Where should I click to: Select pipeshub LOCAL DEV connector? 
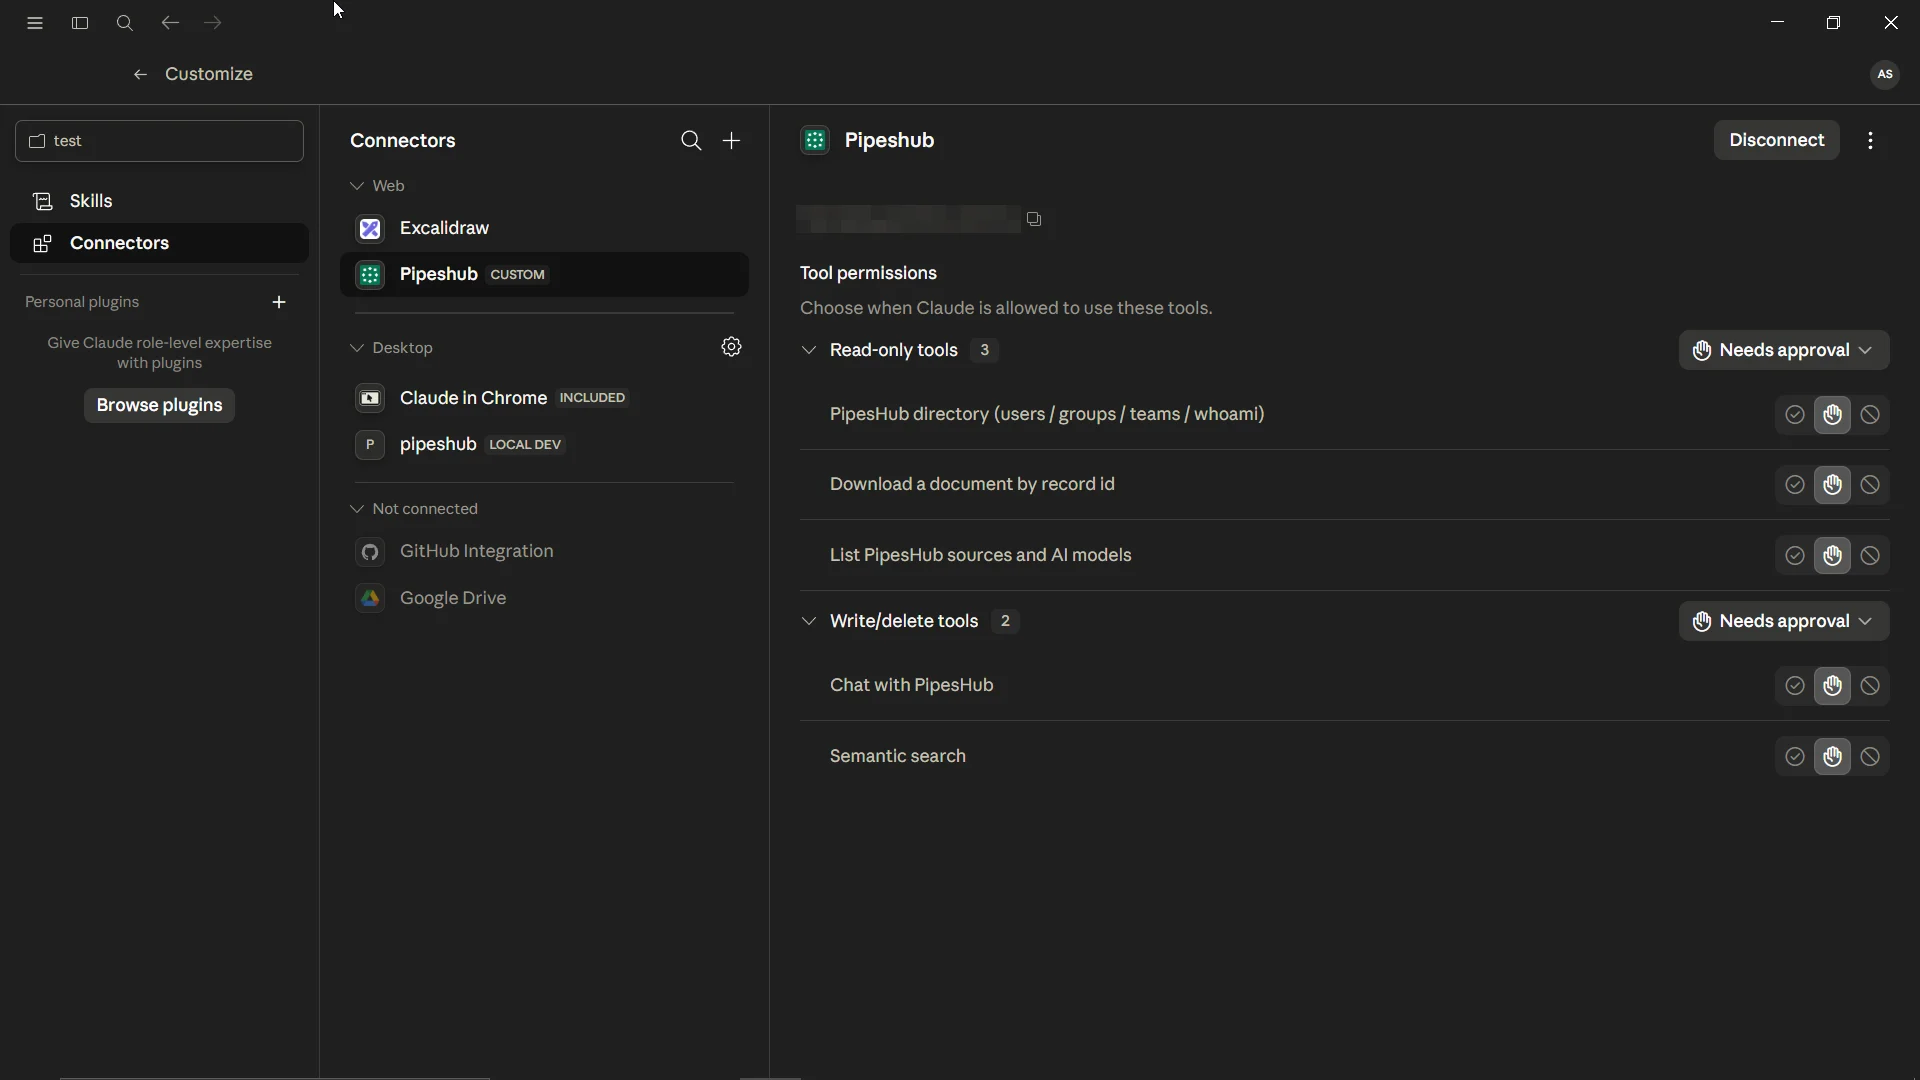click(544, 445)
